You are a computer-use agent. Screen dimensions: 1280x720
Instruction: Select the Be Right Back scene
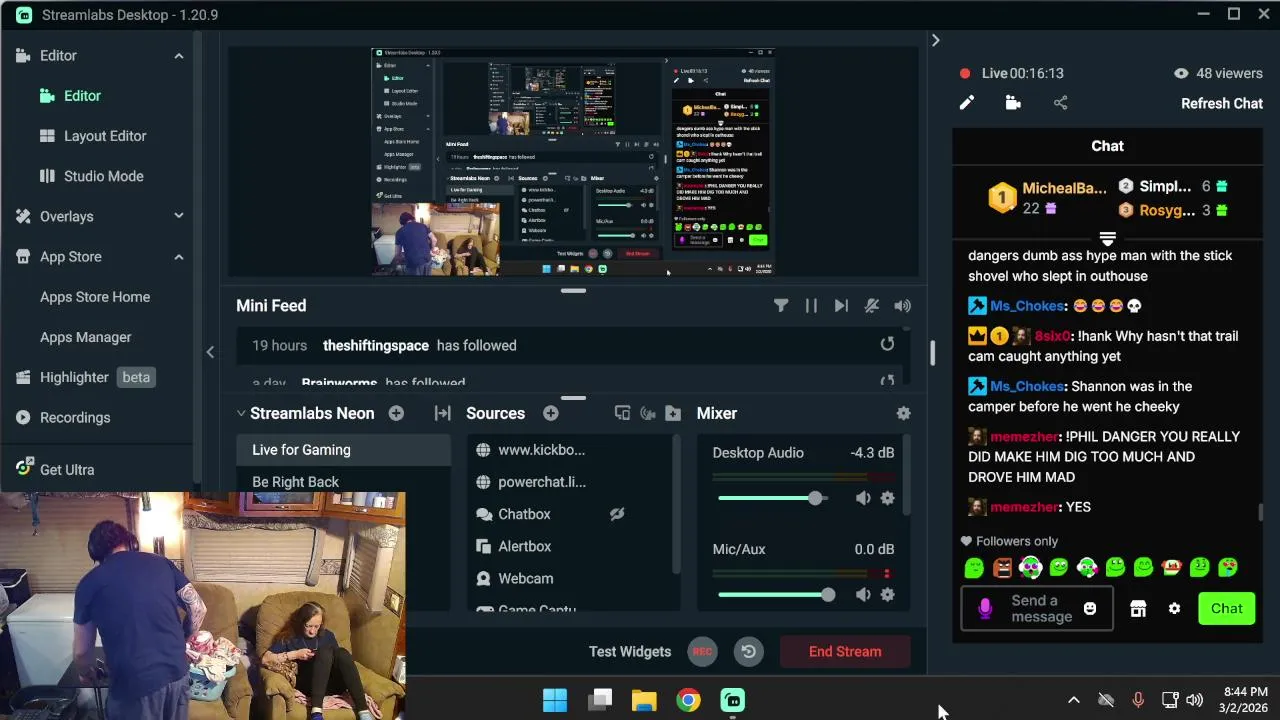(343, 482)
